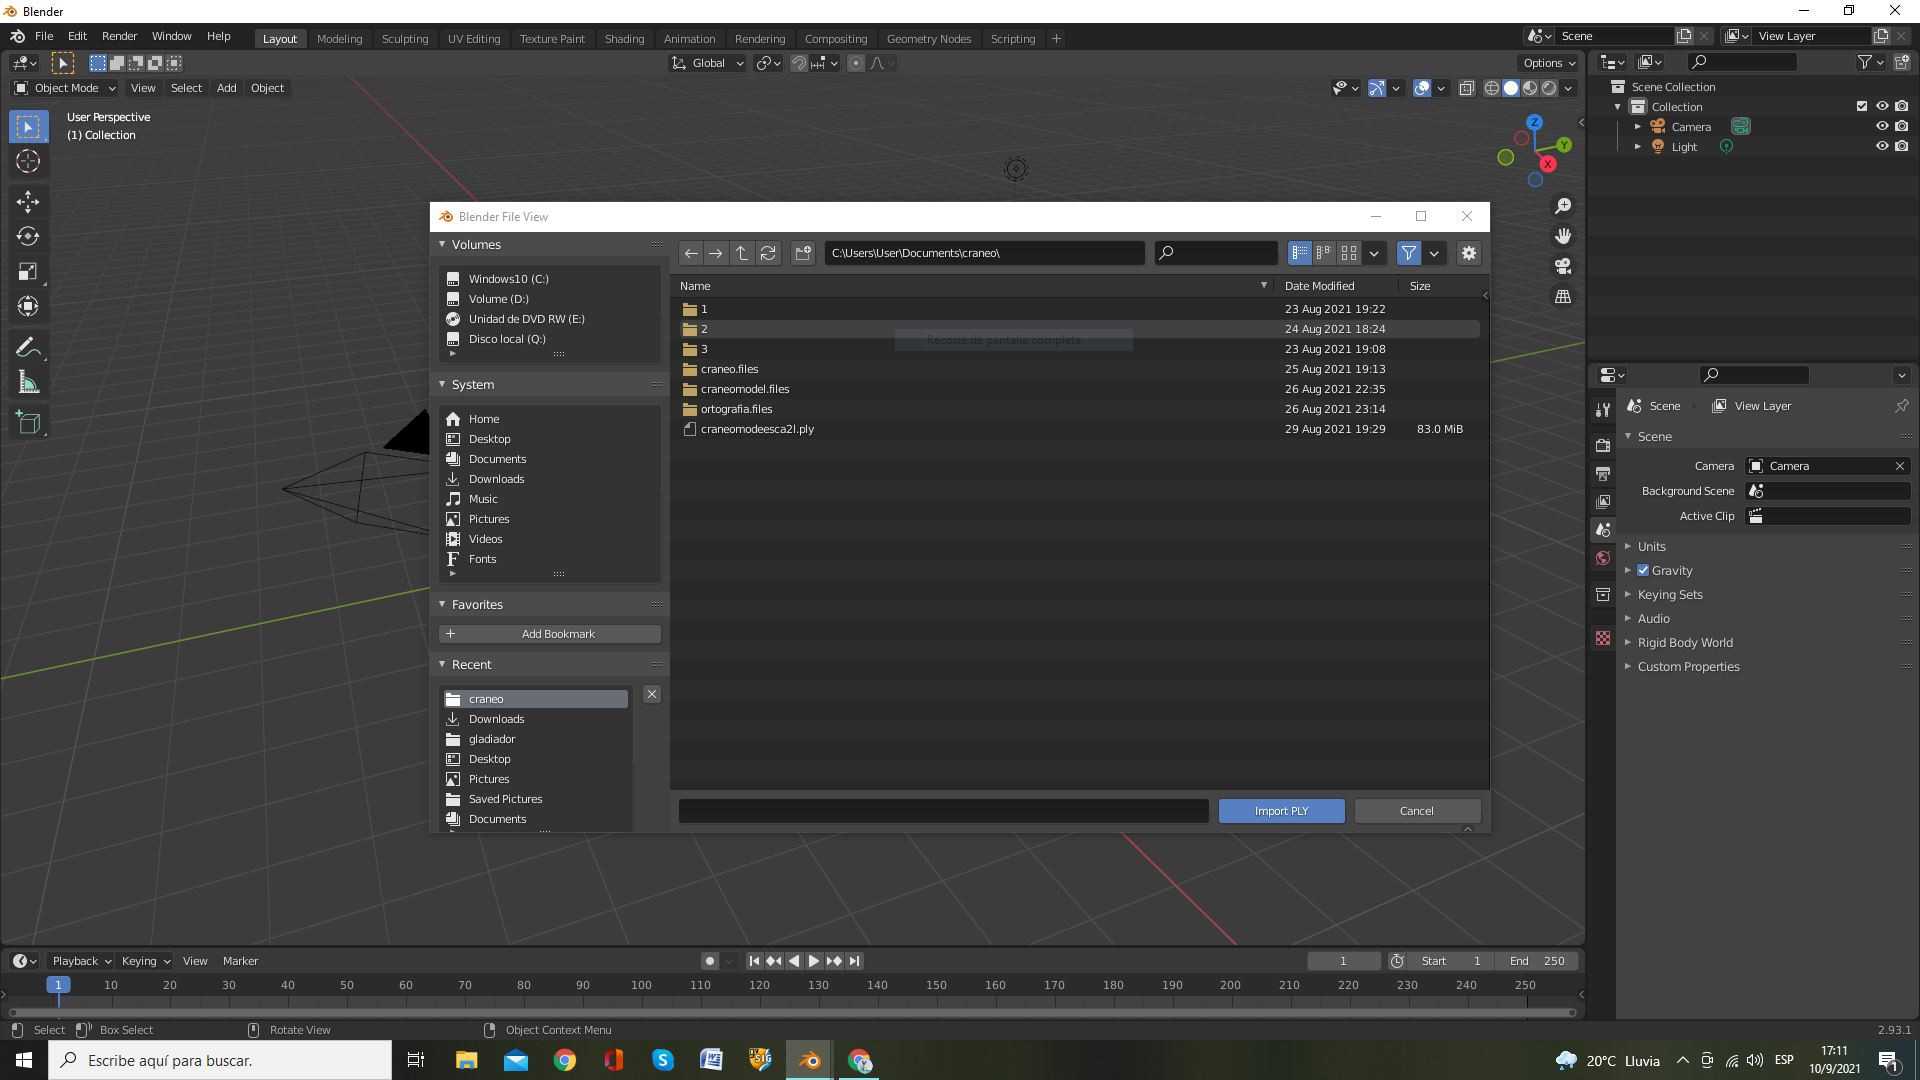Hide the Camera in outliner viewport

(1881, 126)
